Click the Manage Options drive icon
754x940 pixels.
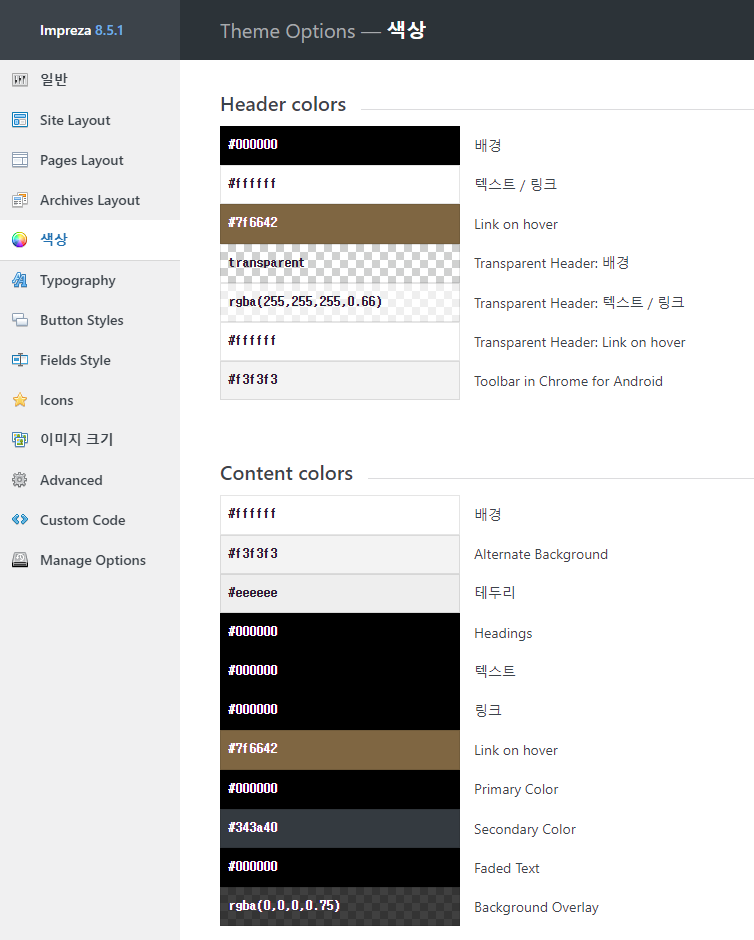tap(20, 560)
